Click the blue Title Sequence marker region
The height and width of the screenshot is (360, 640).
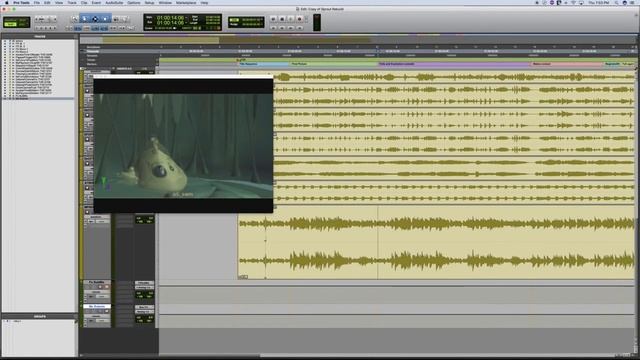point(263,64)
